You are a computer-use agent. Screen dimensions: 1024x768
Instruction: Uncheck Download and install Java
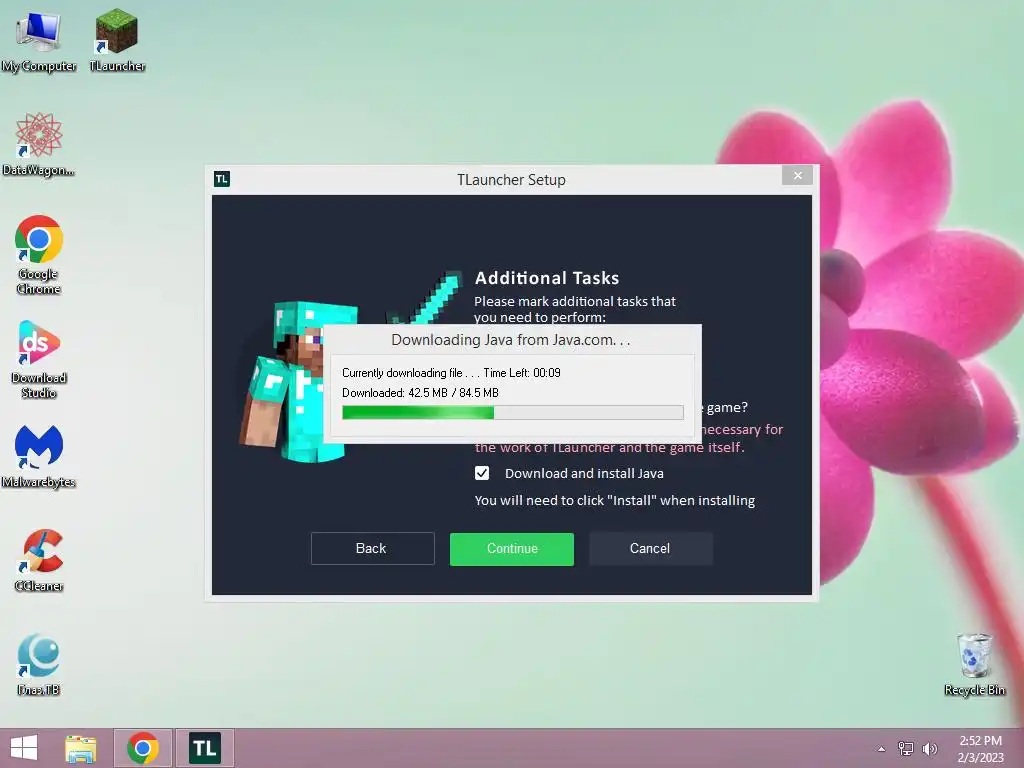coord(482,473)
